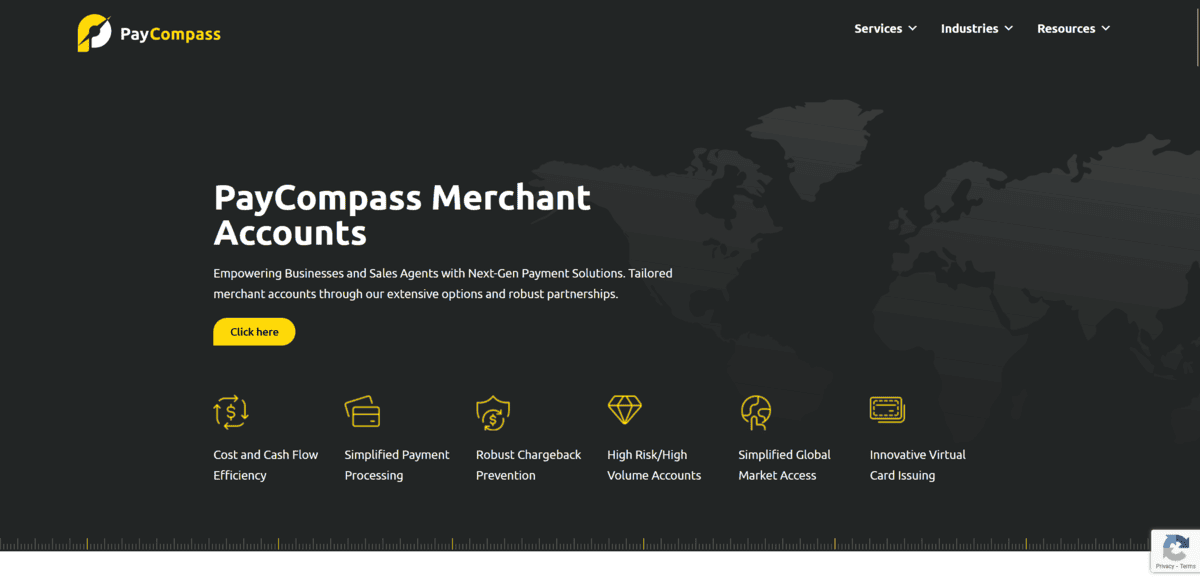Click the PayCompass logo icon
The height and width of the screenshot is (579, 1200).
[94, 32]
